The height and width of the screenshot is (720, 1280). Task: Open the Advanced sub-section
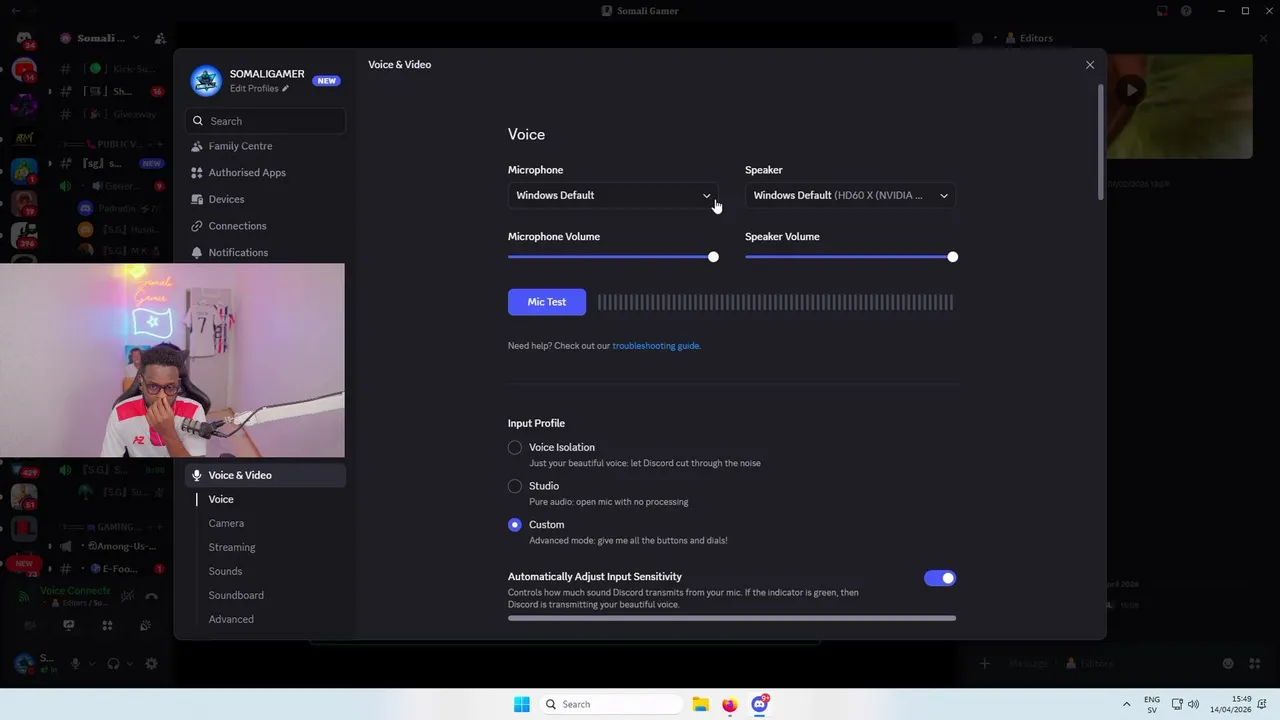pos(231,619)
